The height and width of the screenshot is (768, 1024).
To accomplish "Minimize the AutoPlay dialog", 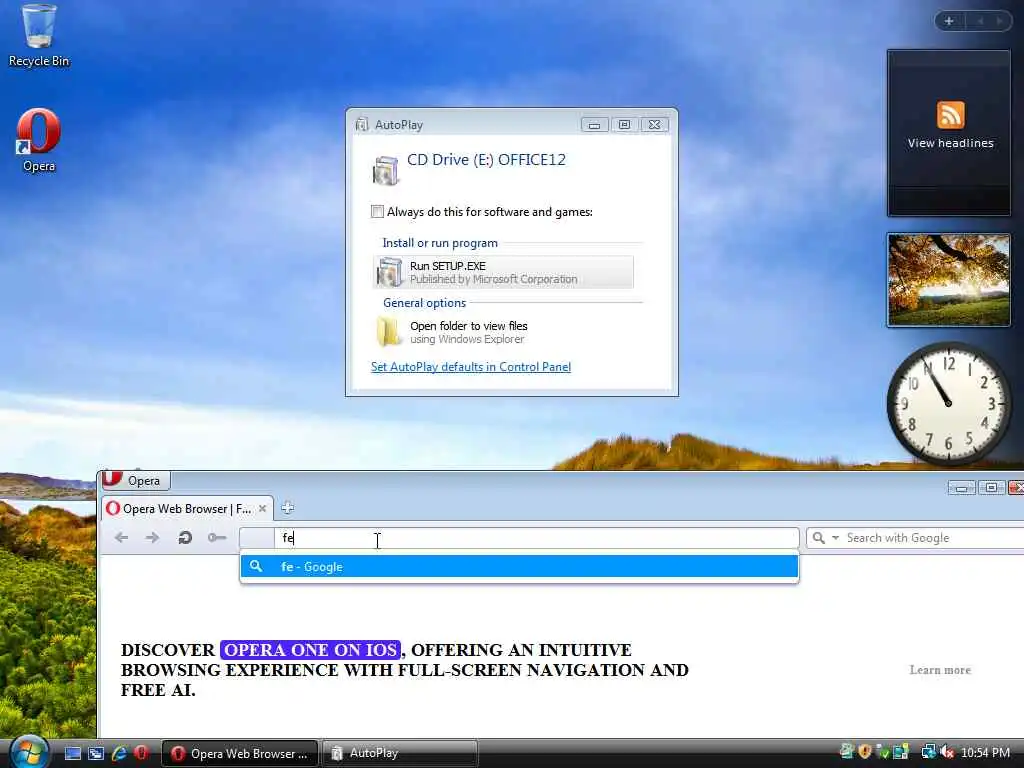I will [594, 125].
